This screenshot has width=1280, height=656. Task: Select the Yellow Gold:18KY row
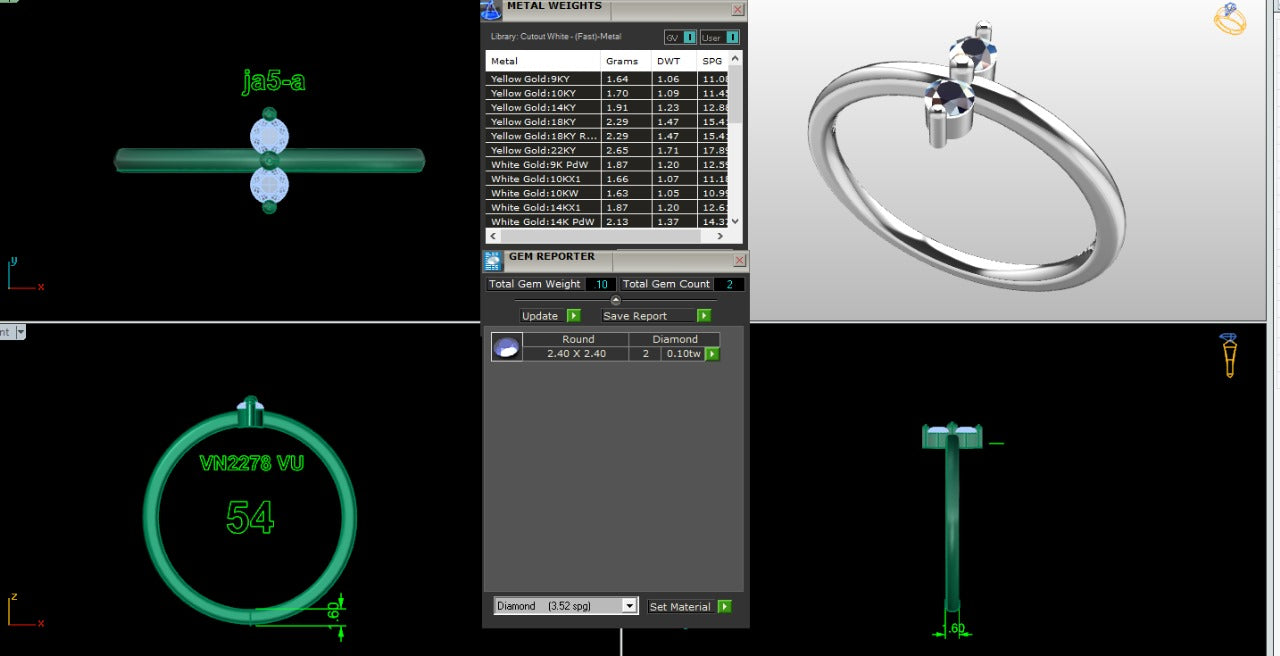click(607, 121)
